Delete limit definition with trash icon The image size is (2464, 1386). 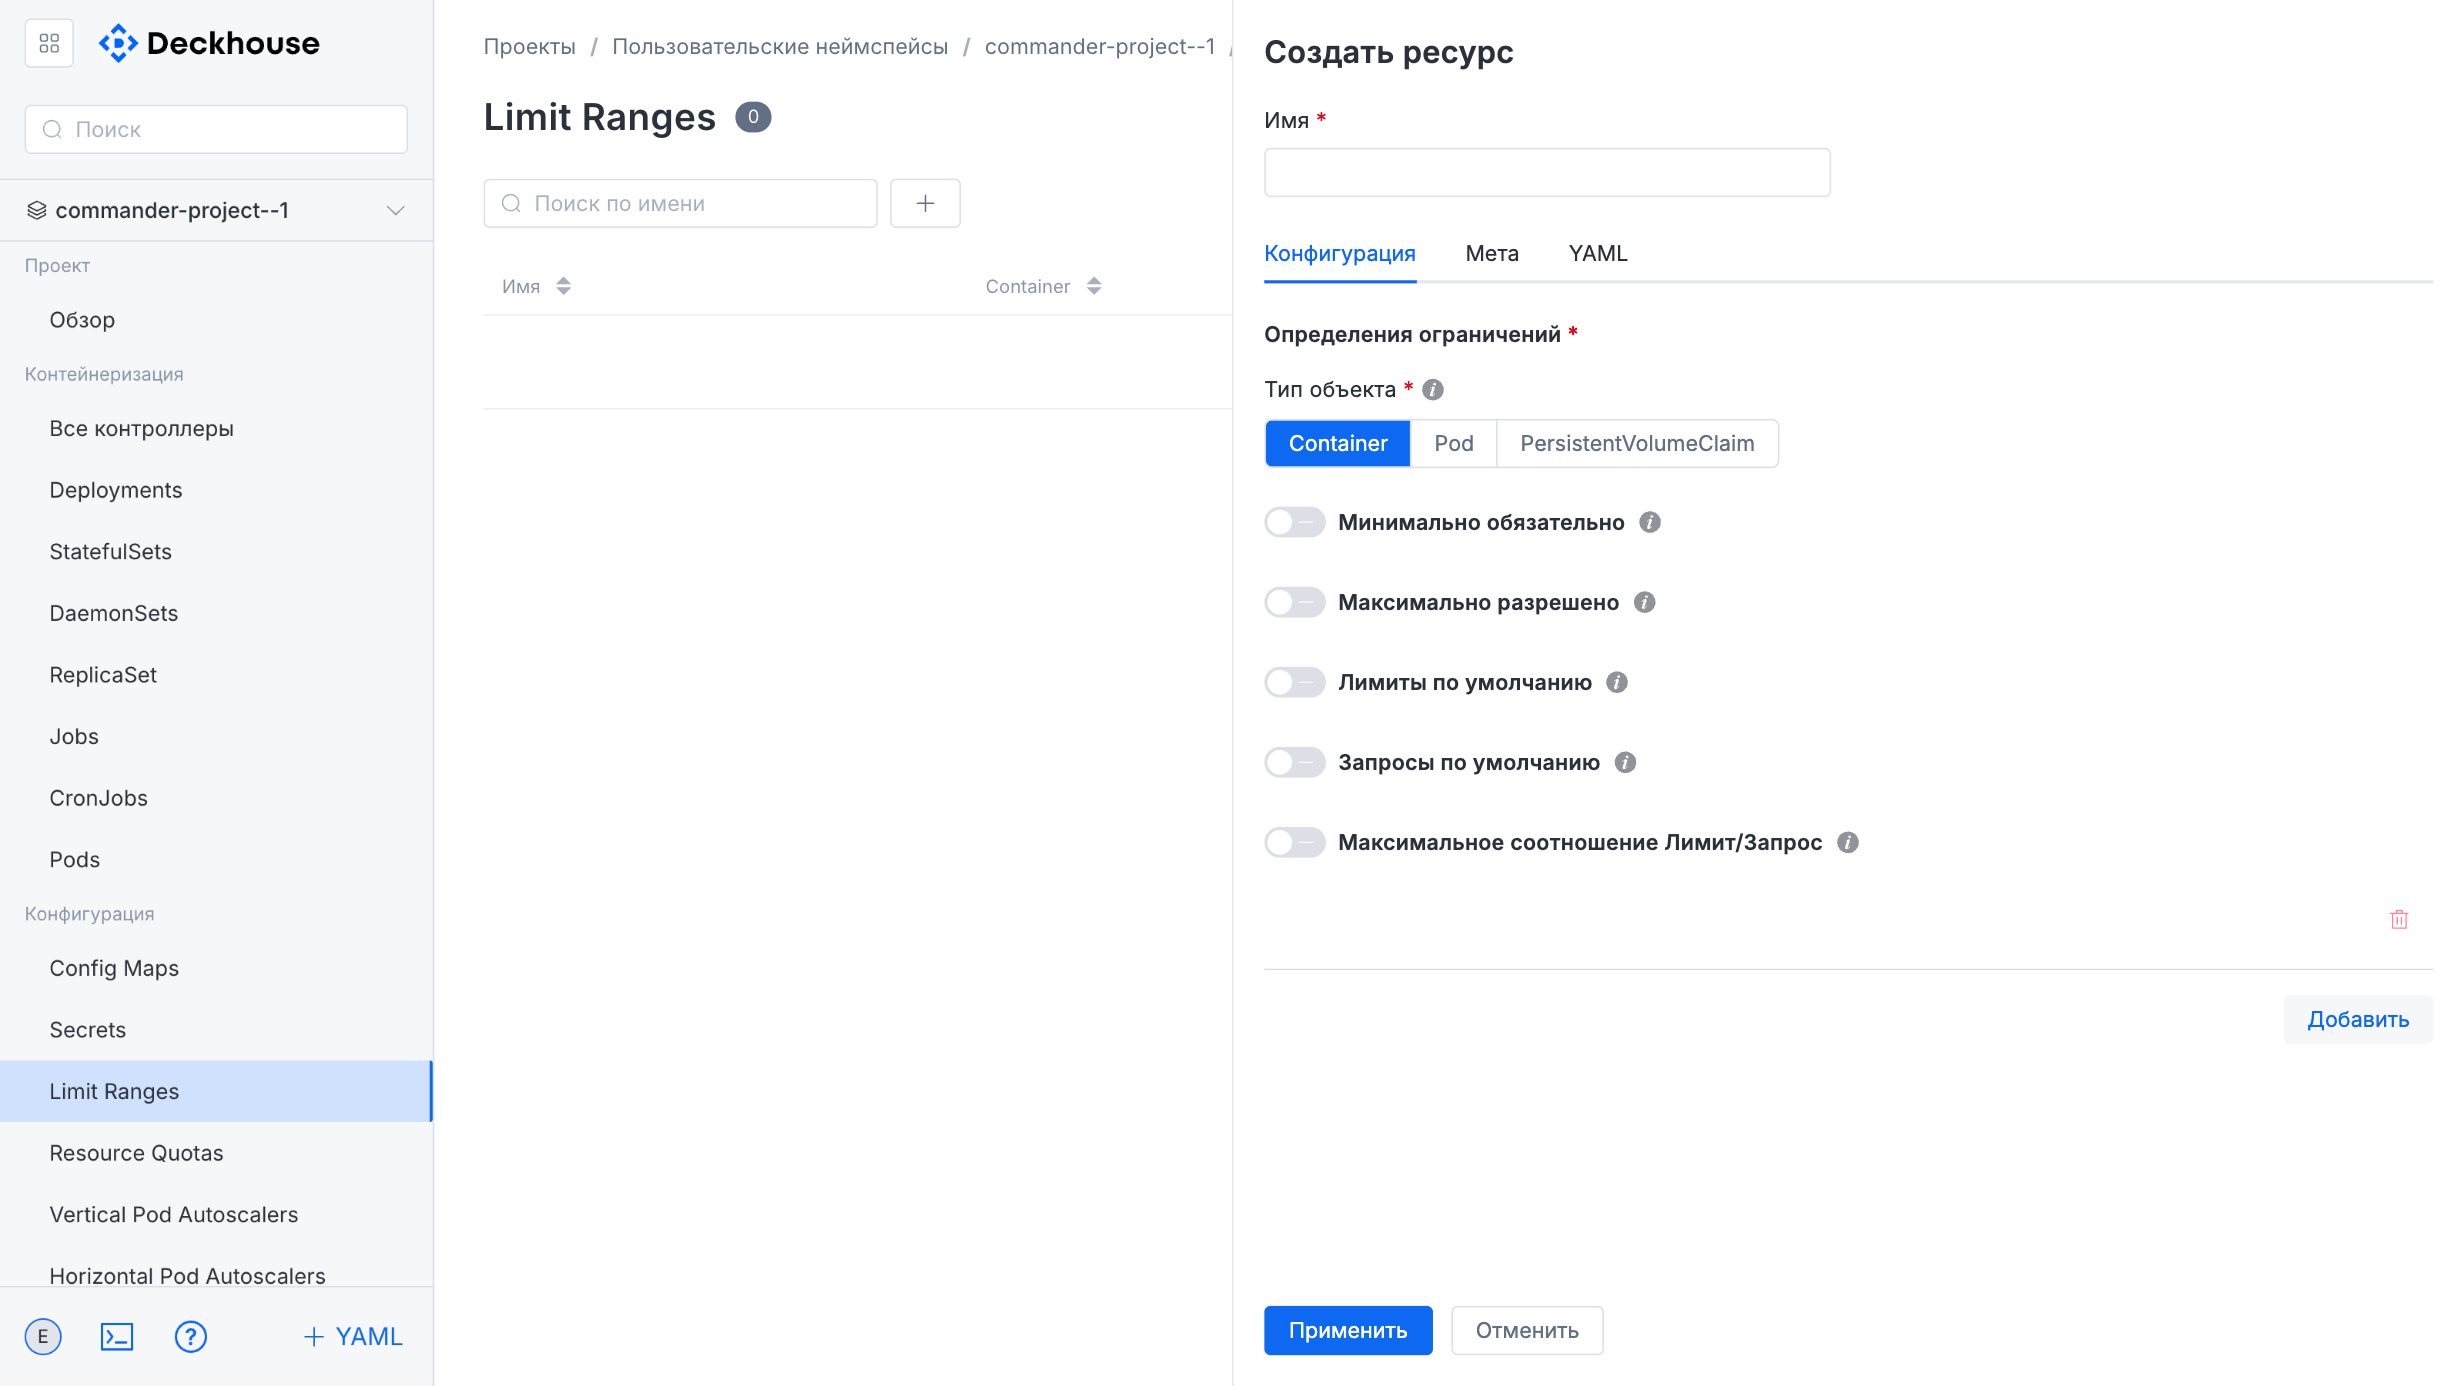(x=2399, y=919)
